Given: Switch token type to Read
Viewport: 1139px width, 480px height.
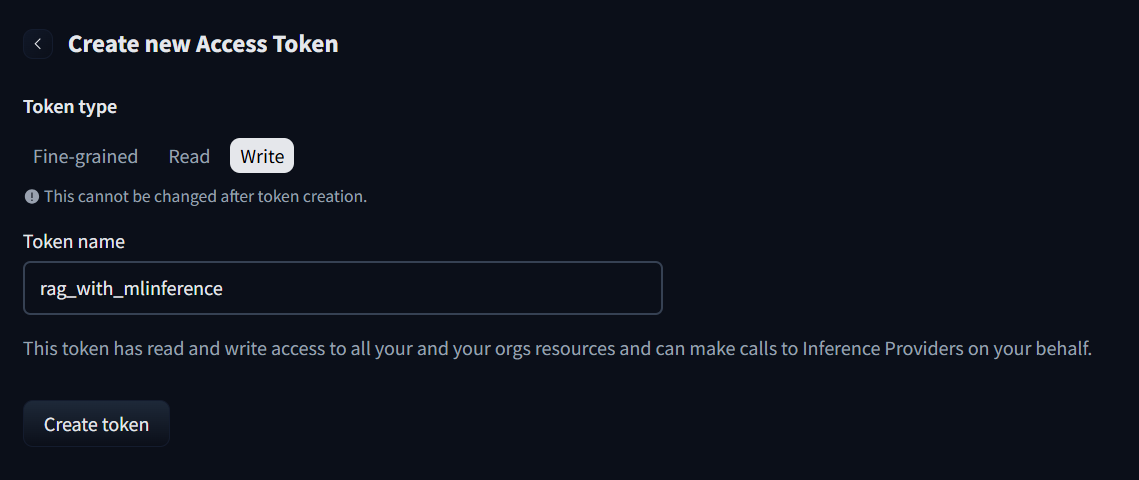Looking at the screenshot, I should point(189,157).
